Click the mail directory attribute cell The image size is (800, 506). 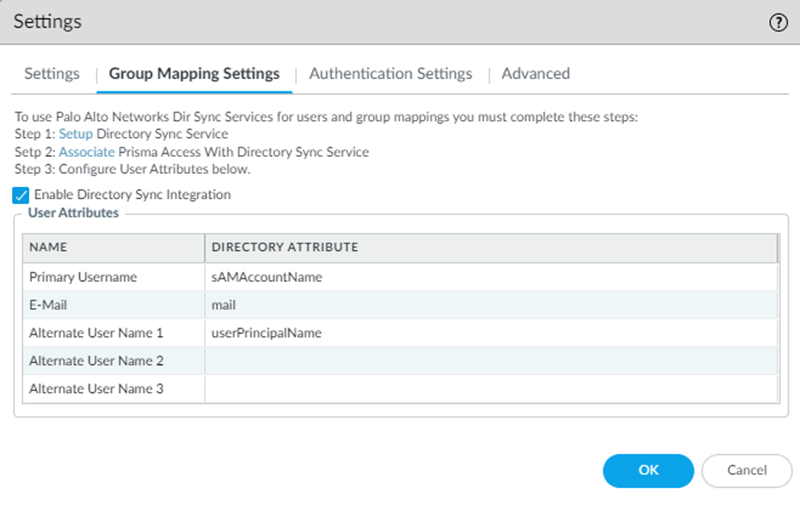490,305
